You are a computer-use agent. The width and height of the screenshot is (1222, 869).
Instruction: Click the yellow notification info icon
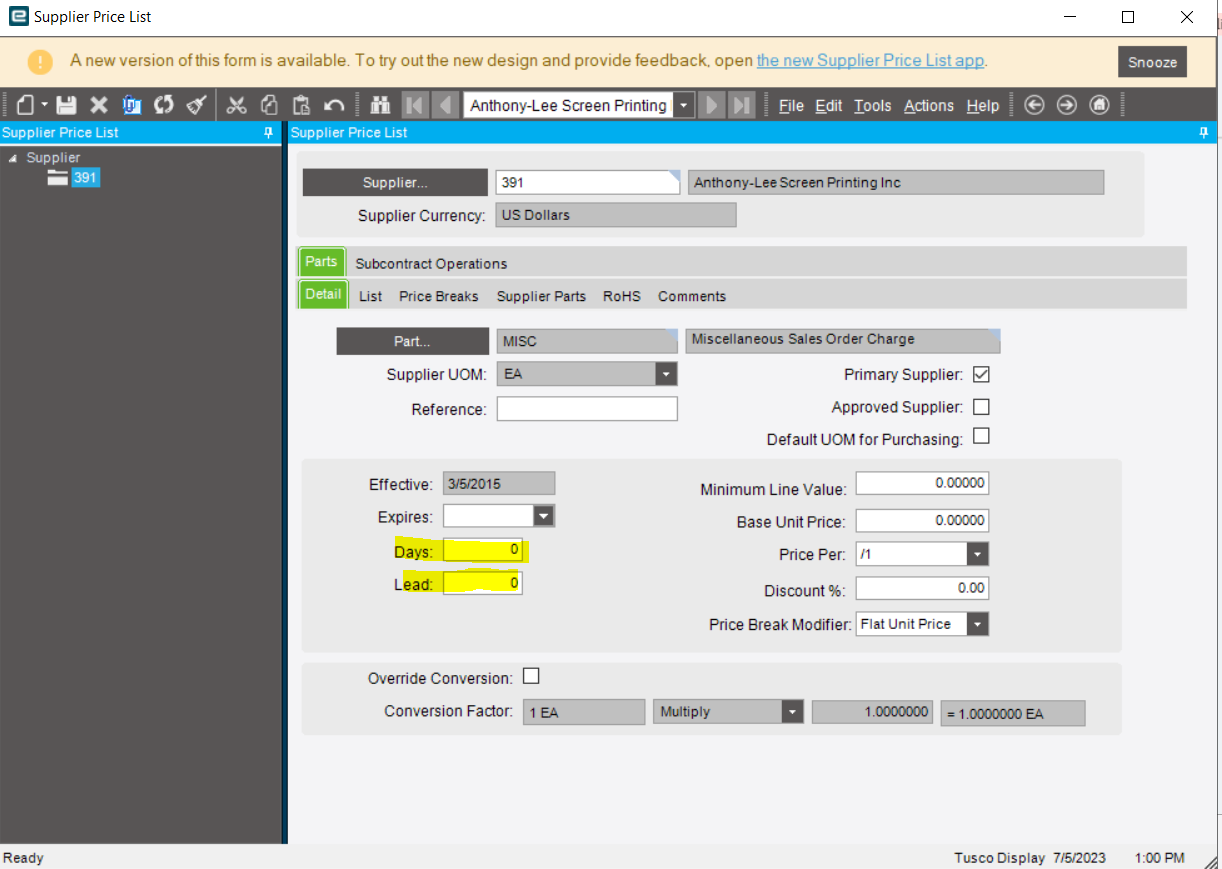[x=40, y=61]
